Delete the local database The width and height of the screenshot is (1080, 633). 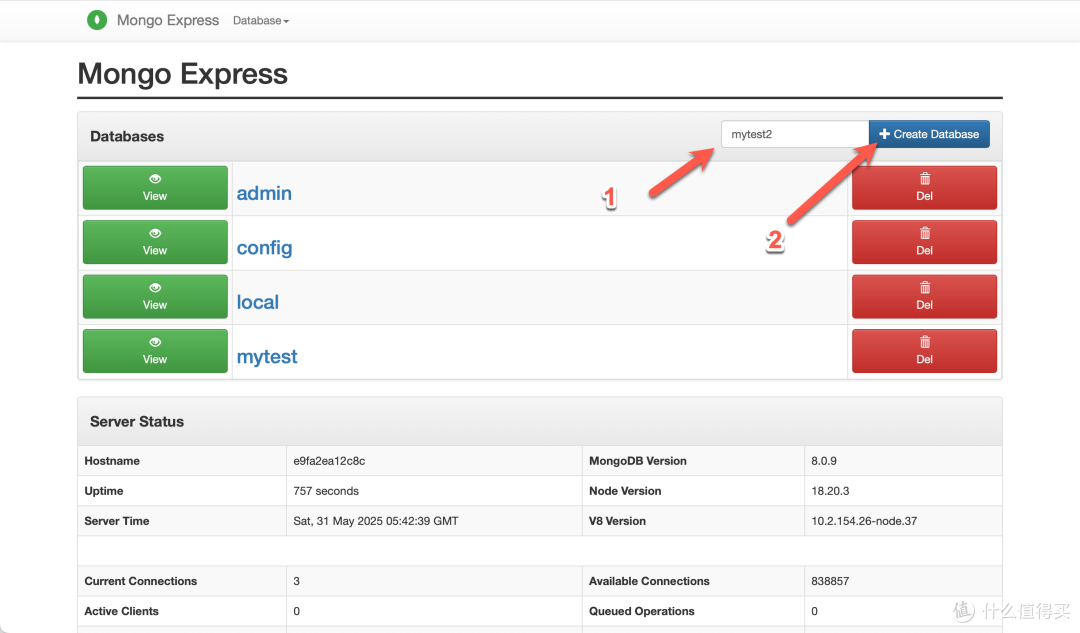tap(924, 296)
